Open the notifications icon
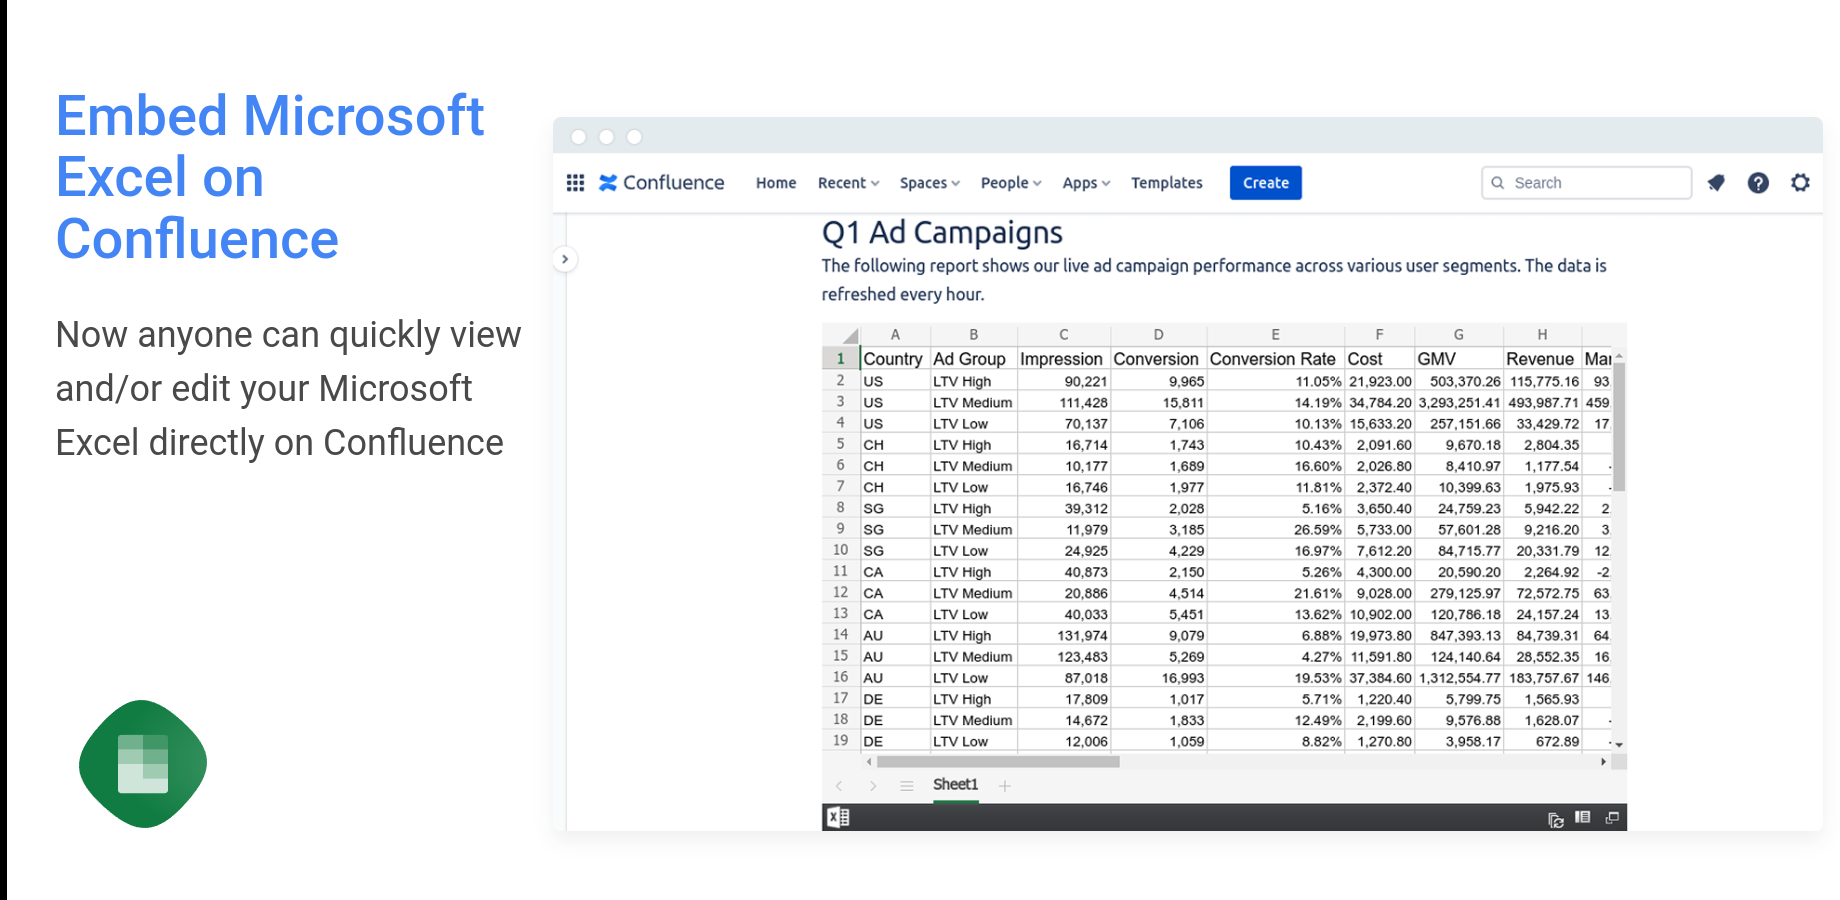The width and height of the screenshot is (1840, 900). 1716,183
